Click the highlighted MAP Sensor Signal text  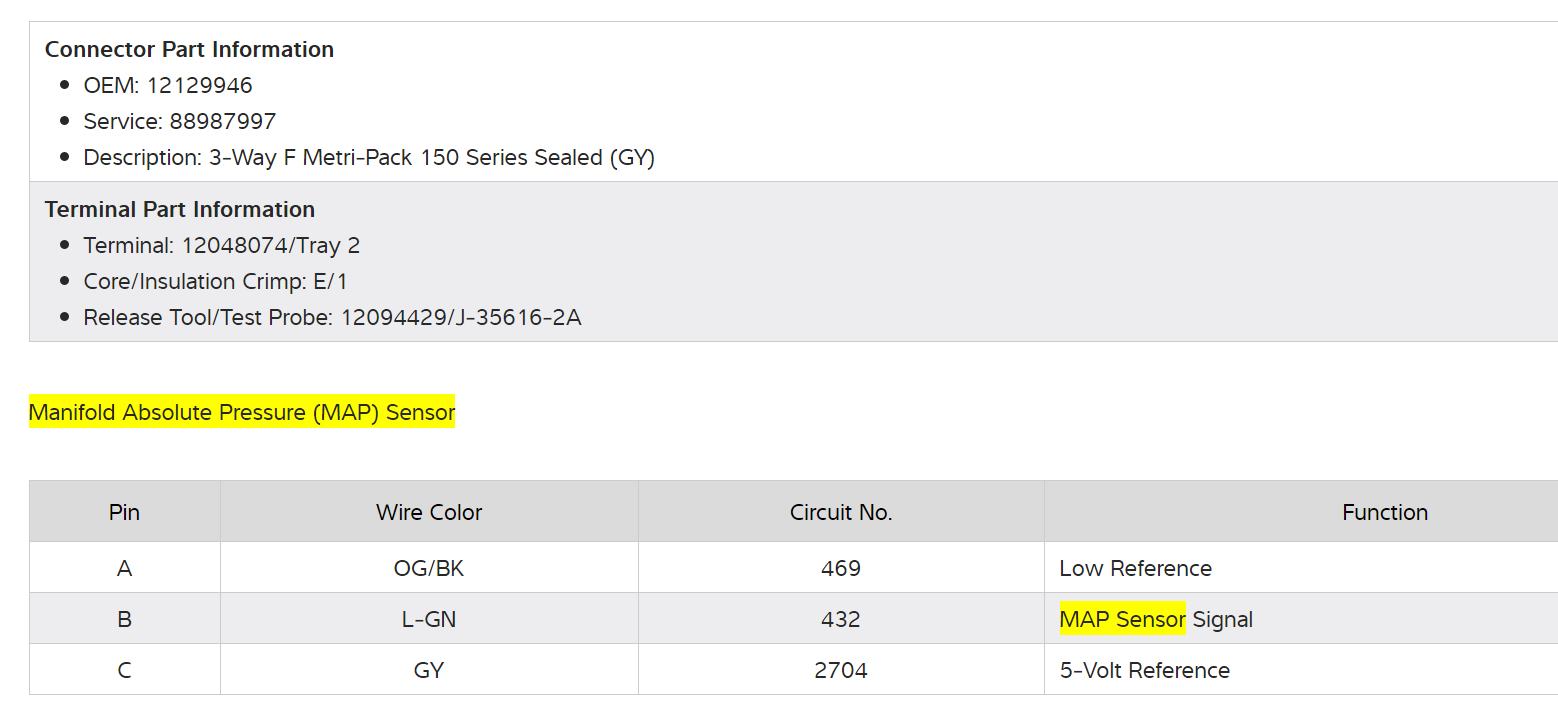(1155, 620)
